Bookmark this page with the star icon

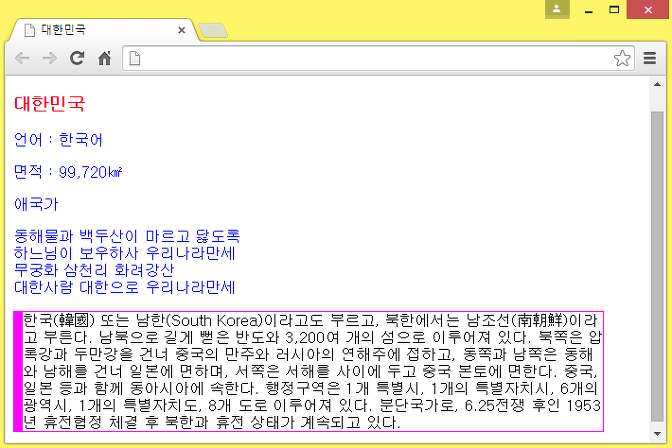[x=622, y=58]
